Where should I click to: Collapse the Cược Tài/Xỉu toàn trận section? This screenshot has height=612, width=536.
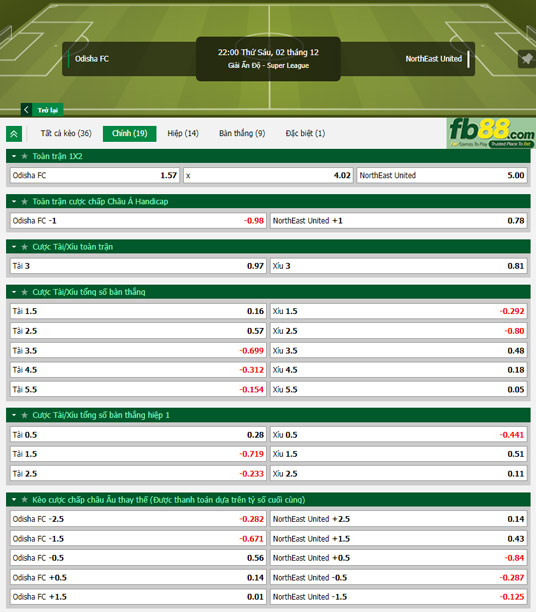[x=14, y=247]
